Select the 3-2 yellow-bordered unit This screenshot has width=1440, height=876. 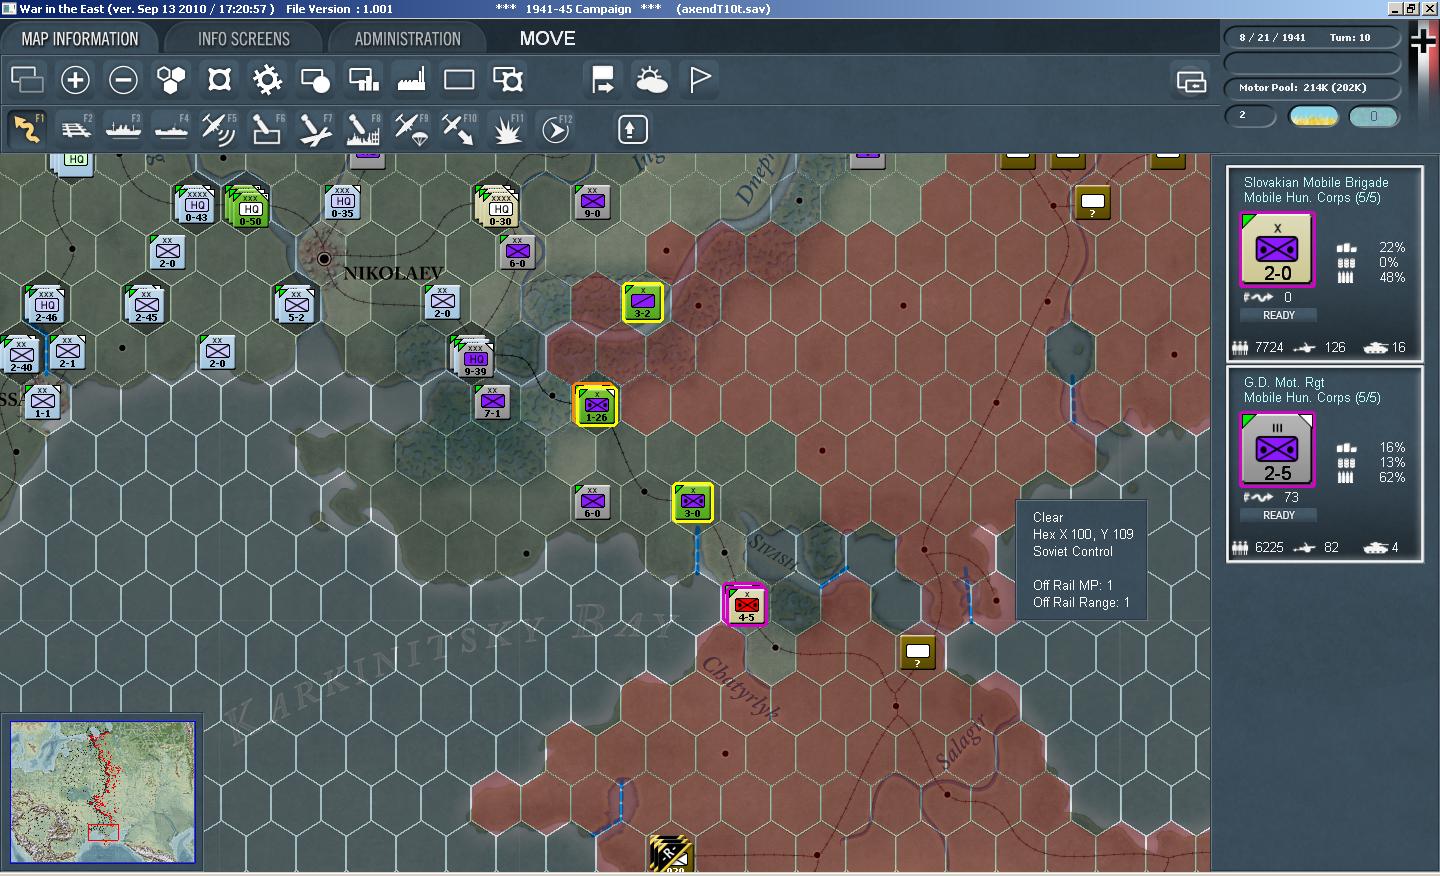pos(642,303)
